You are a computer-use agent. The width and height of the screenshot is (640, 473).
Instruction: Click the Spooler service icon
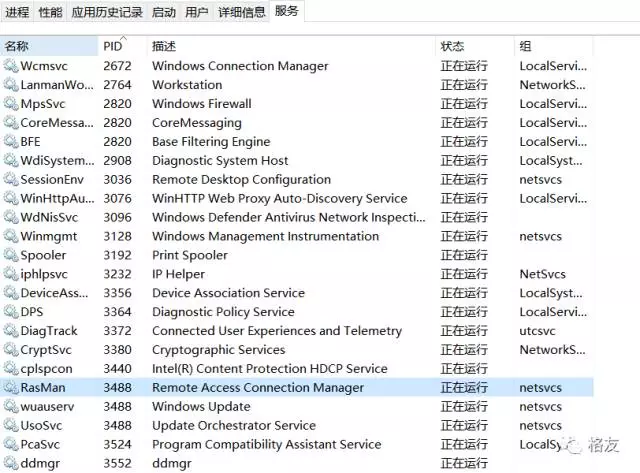point(11,255)
